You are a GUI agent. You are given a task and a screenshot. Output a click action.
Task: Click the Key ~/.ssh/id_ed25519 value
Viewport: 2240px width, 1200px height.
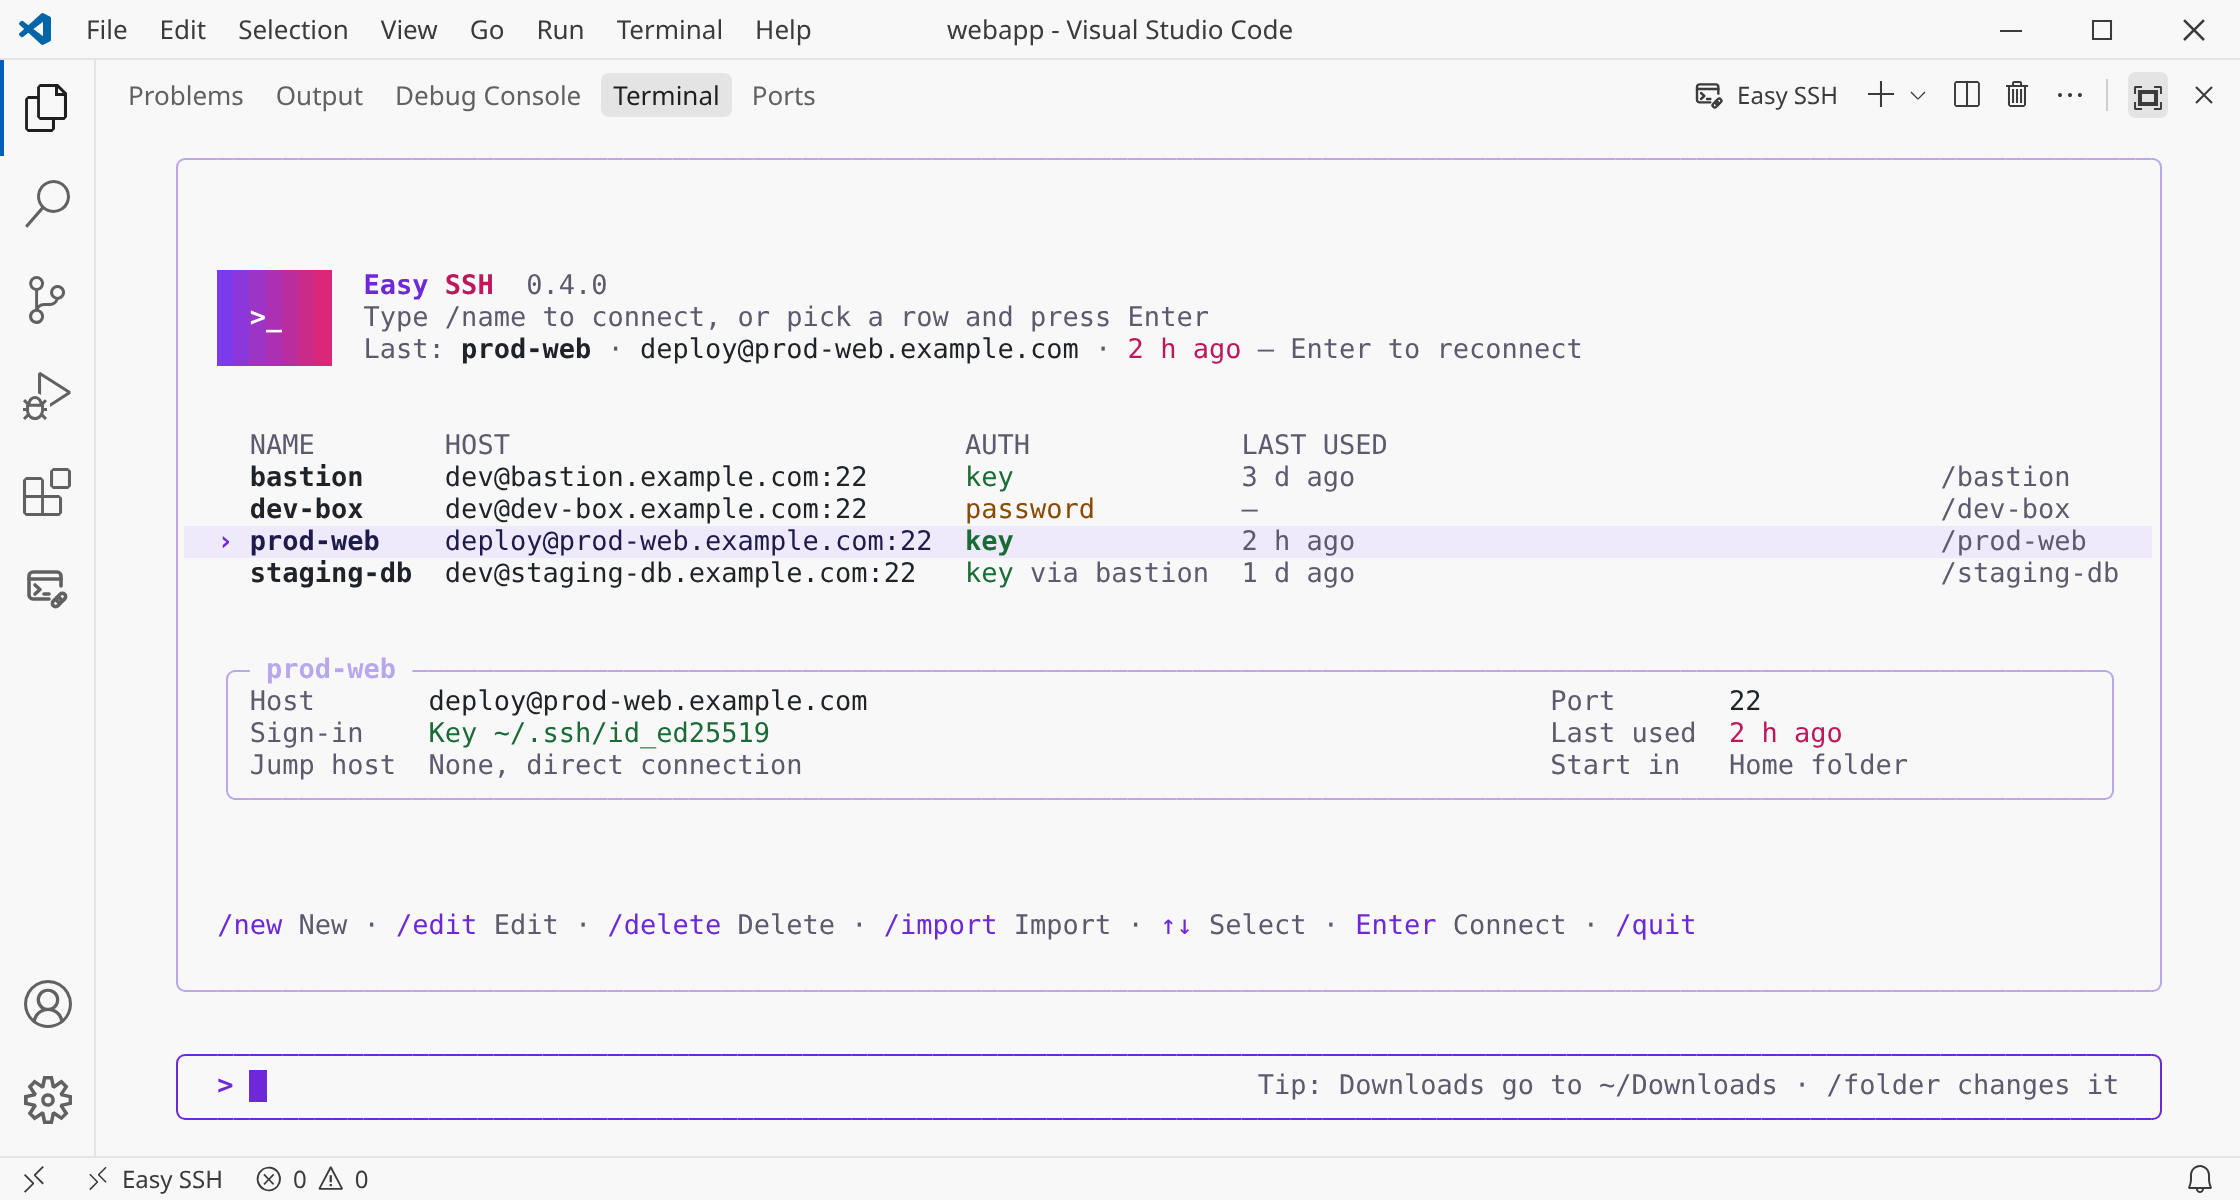click(x=599, y=733)
